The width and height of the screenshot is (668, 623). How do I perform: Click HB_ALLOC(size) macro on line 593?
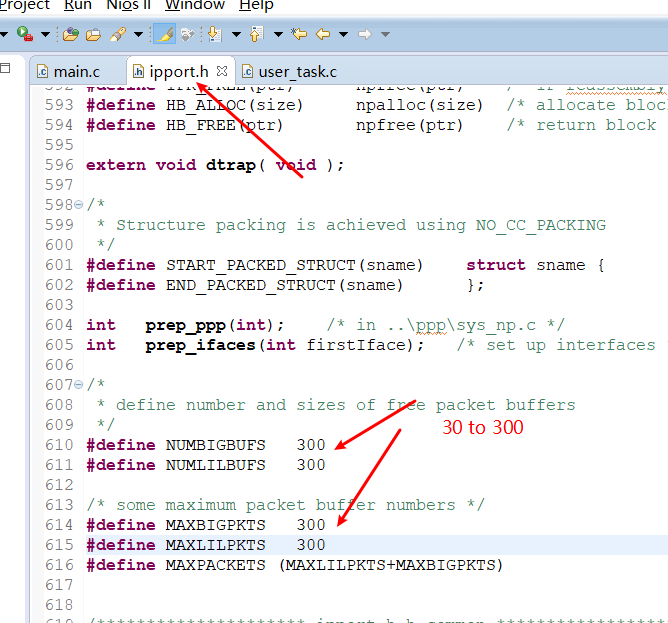pyautogui.click(x=234, y=105)
